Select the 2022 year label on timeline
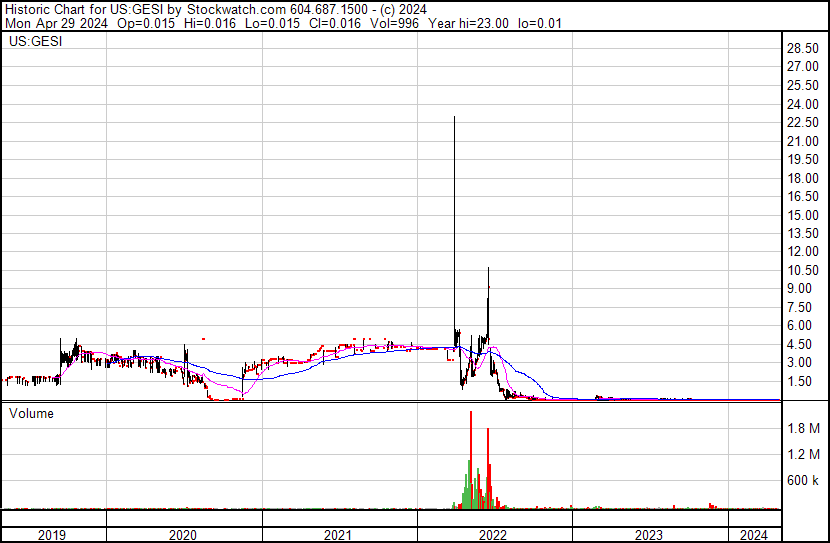Viewport: 830px width, 543px height. (493, 535)
